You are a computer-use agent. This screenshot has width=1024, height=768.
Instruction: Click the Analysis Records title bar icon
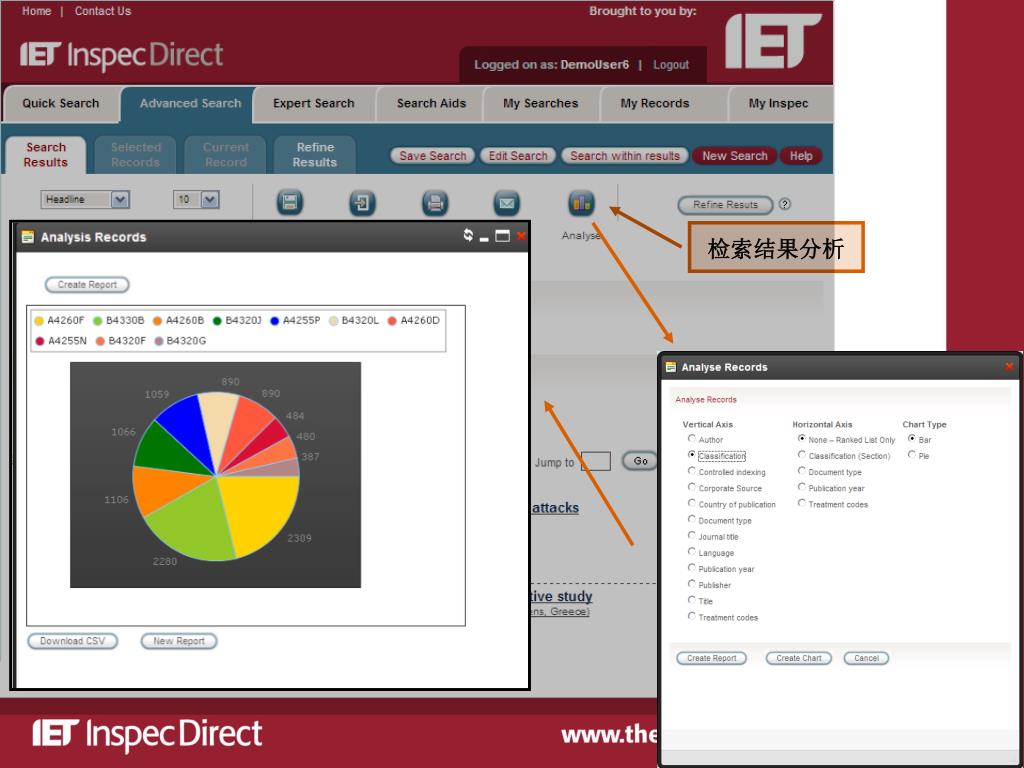(x=27, y=237)
